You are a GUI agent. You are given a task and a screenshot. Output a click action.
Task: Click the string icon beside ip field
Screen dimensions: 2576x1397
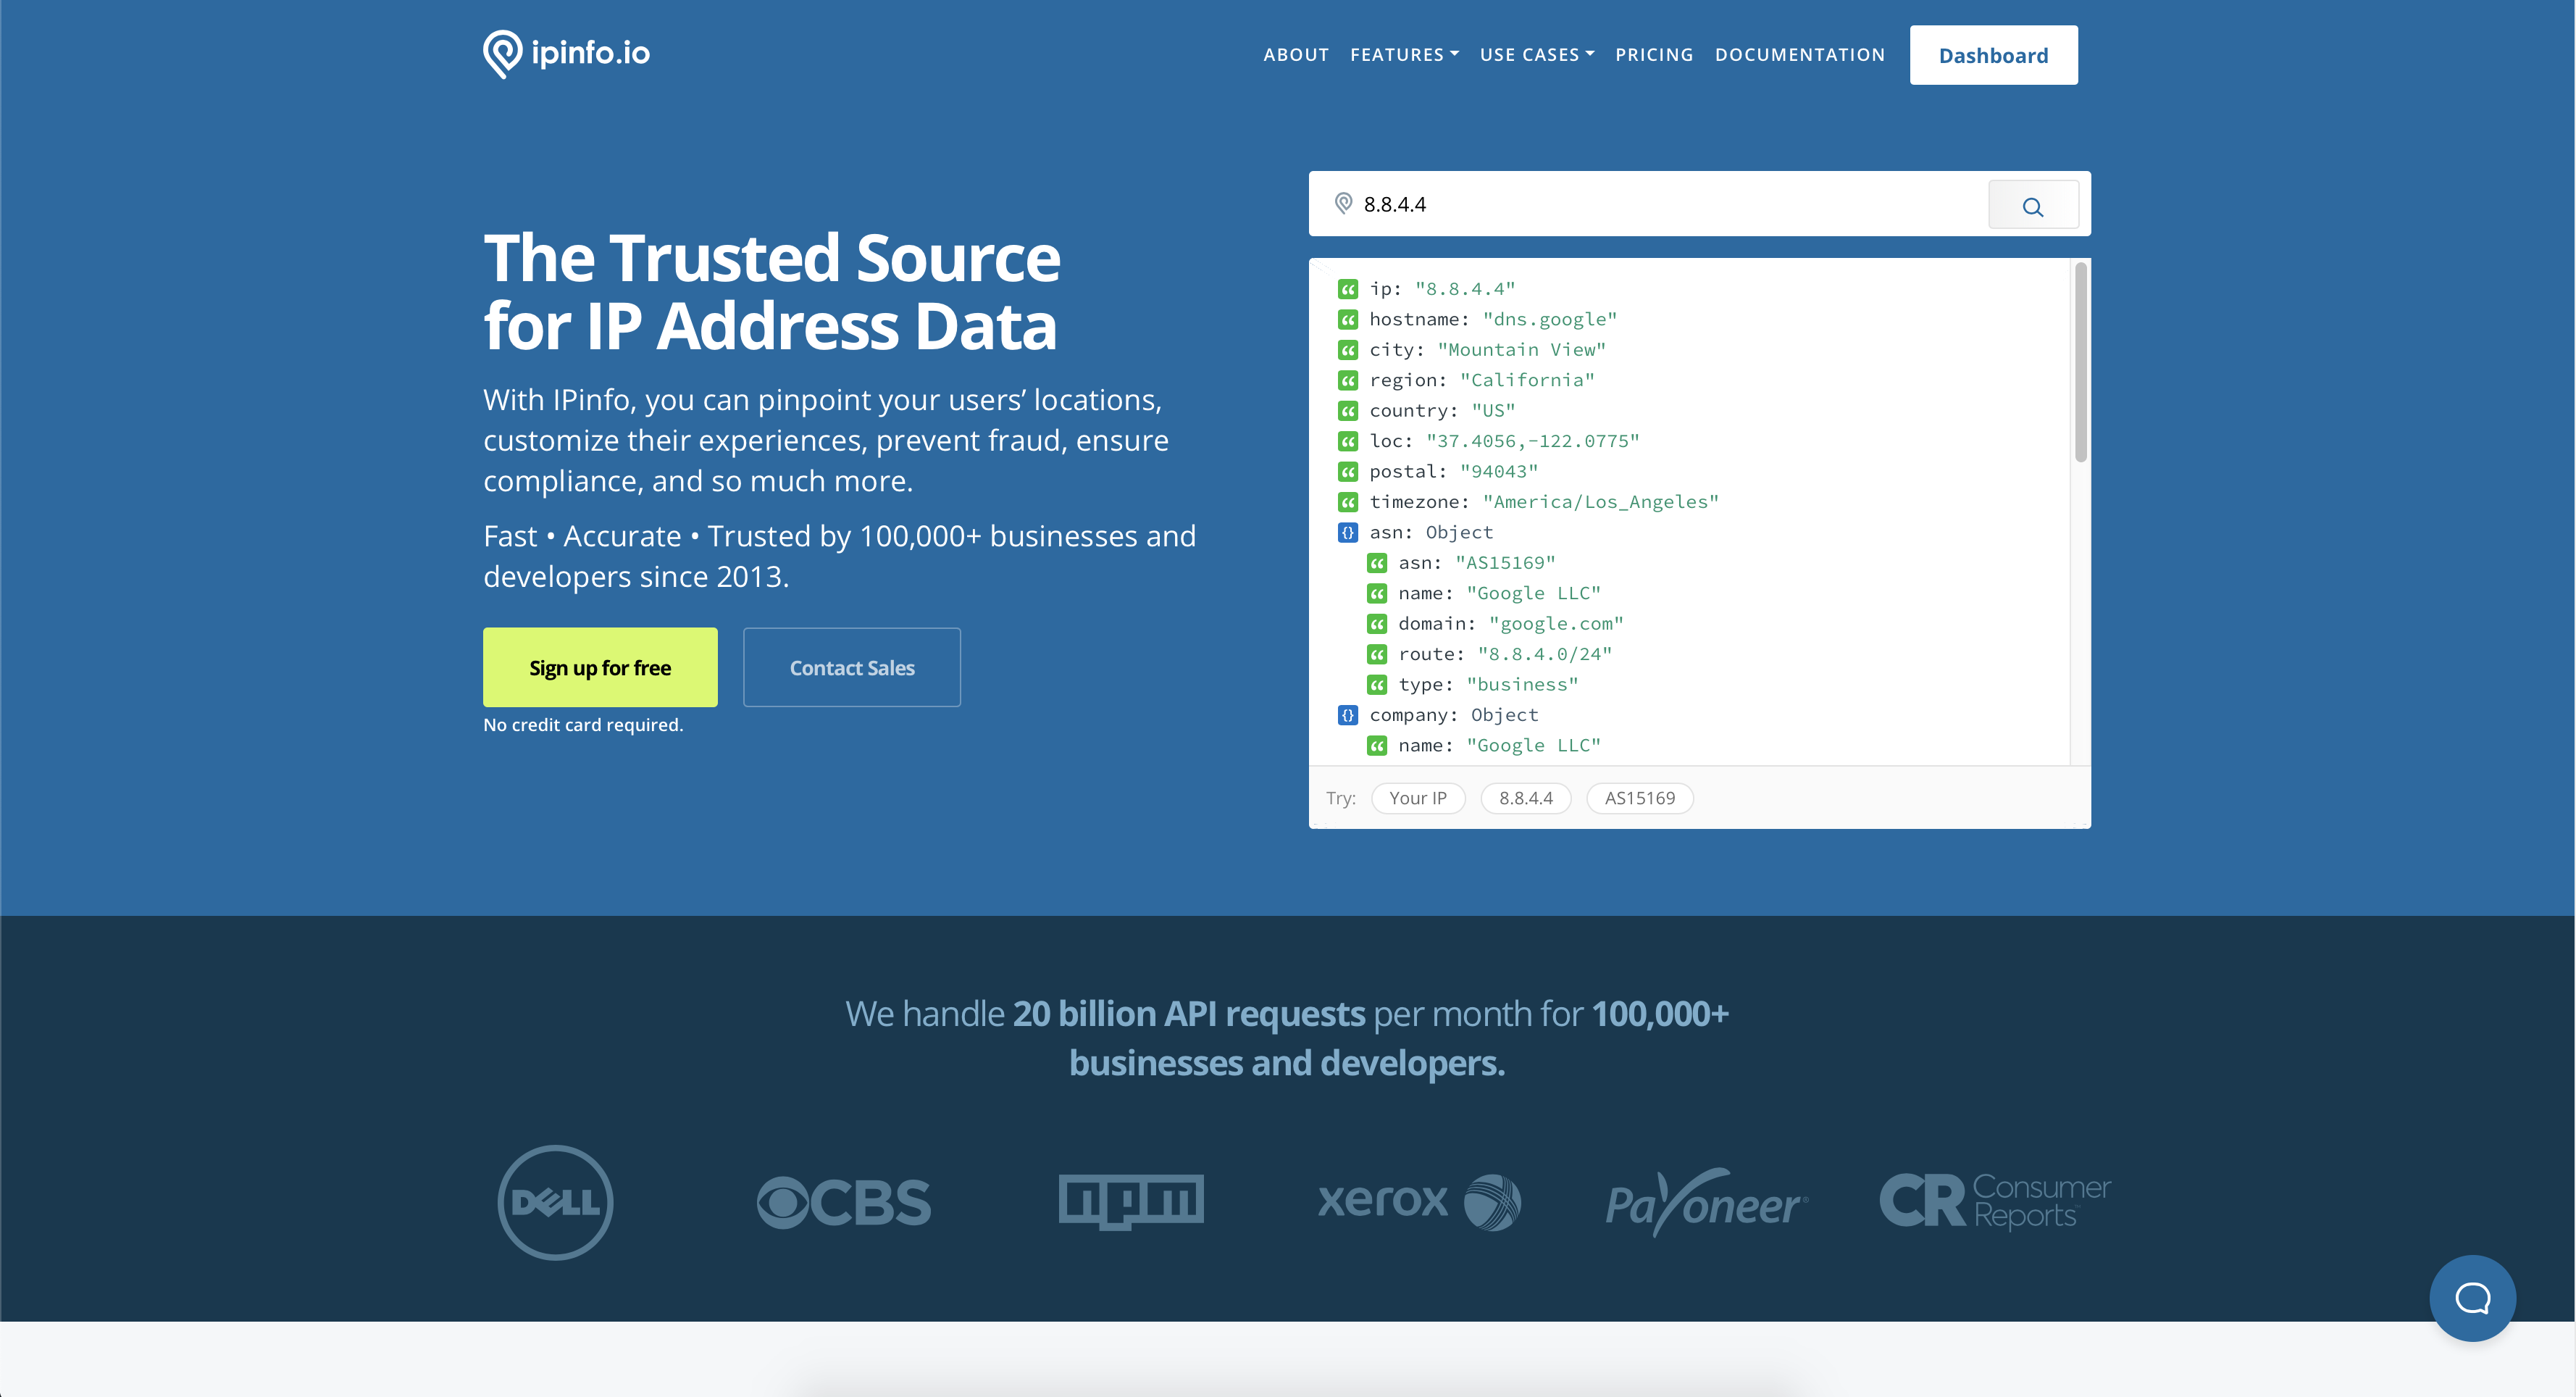coord(1348,289)
